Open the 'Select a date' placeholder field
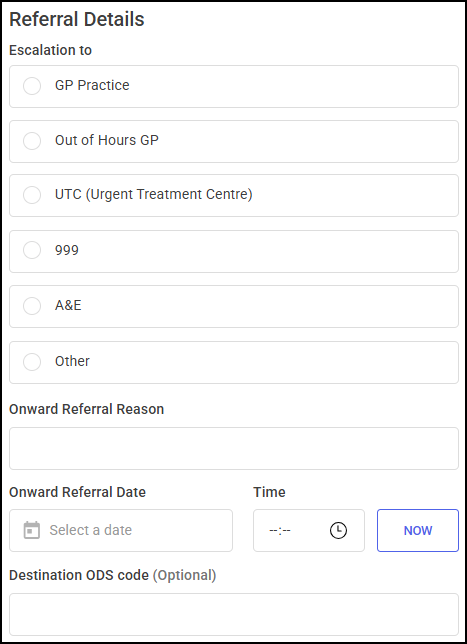Viewport: 467px width, 644px height. (x=121, y=531)
